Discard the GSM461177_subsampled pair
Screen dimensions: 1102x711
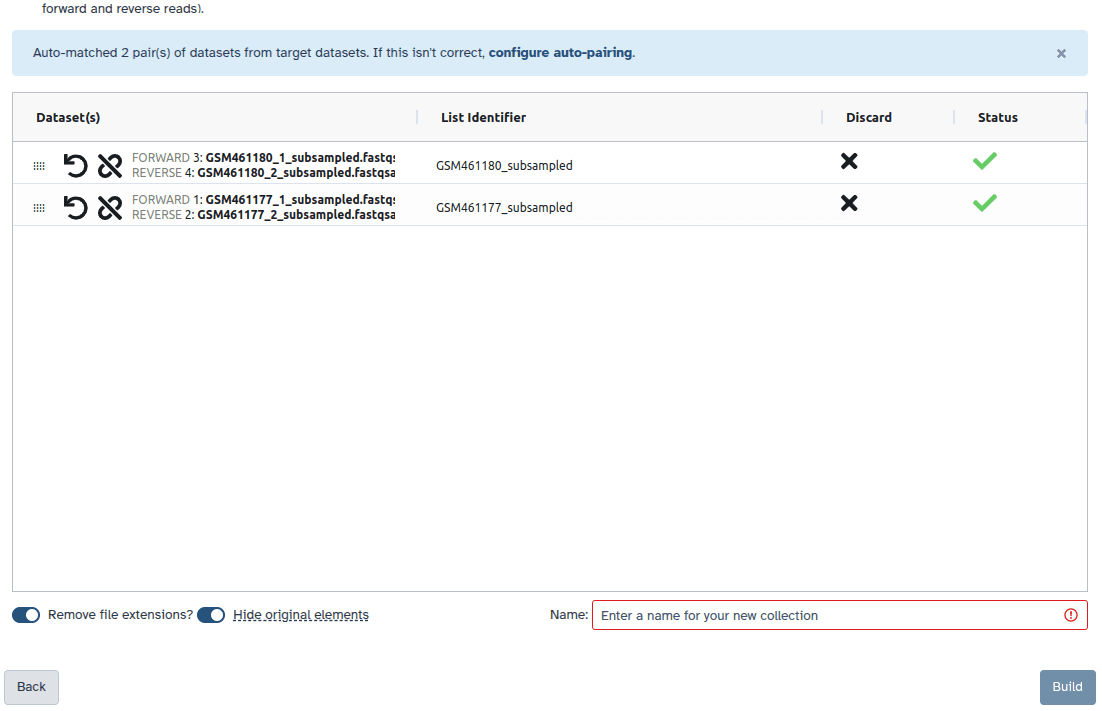[849, 203]
